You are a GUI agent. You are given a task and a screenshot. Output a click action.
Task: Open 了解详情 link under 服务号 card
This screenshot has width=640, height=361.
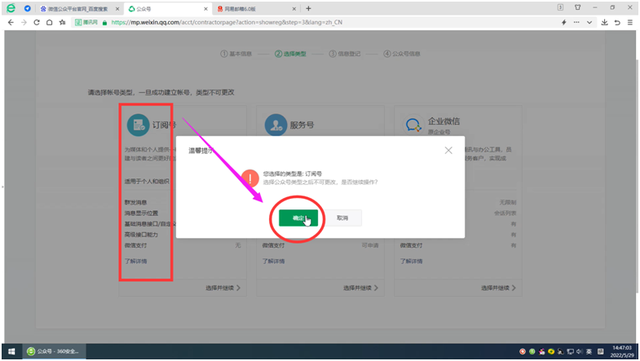tap(273, 261)
